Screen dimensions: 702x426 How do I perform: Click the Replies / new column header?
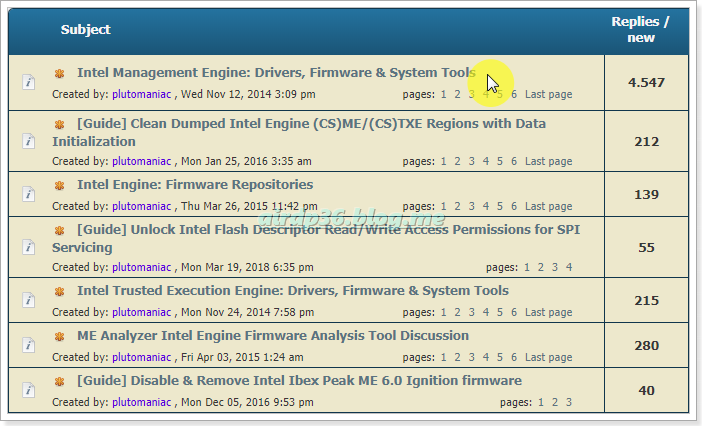pos(640,30)
